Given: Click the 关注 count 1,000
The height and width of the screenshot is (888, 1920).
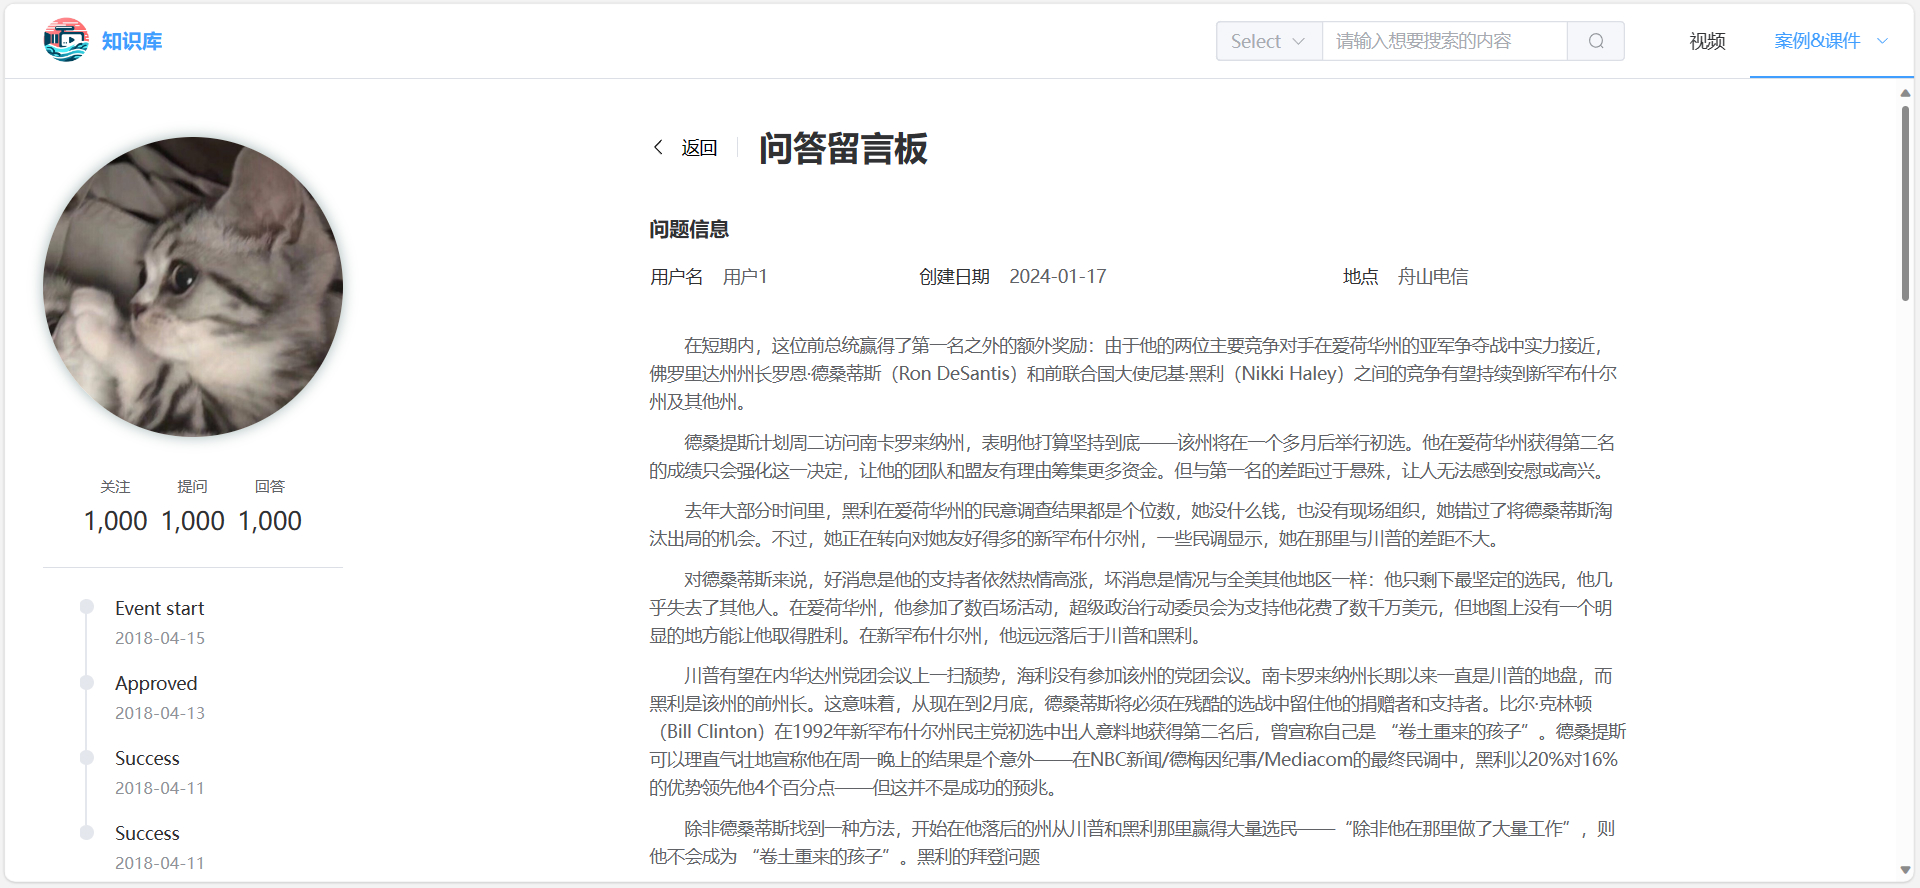Looking at the screenshot, I should click(116, 521).
